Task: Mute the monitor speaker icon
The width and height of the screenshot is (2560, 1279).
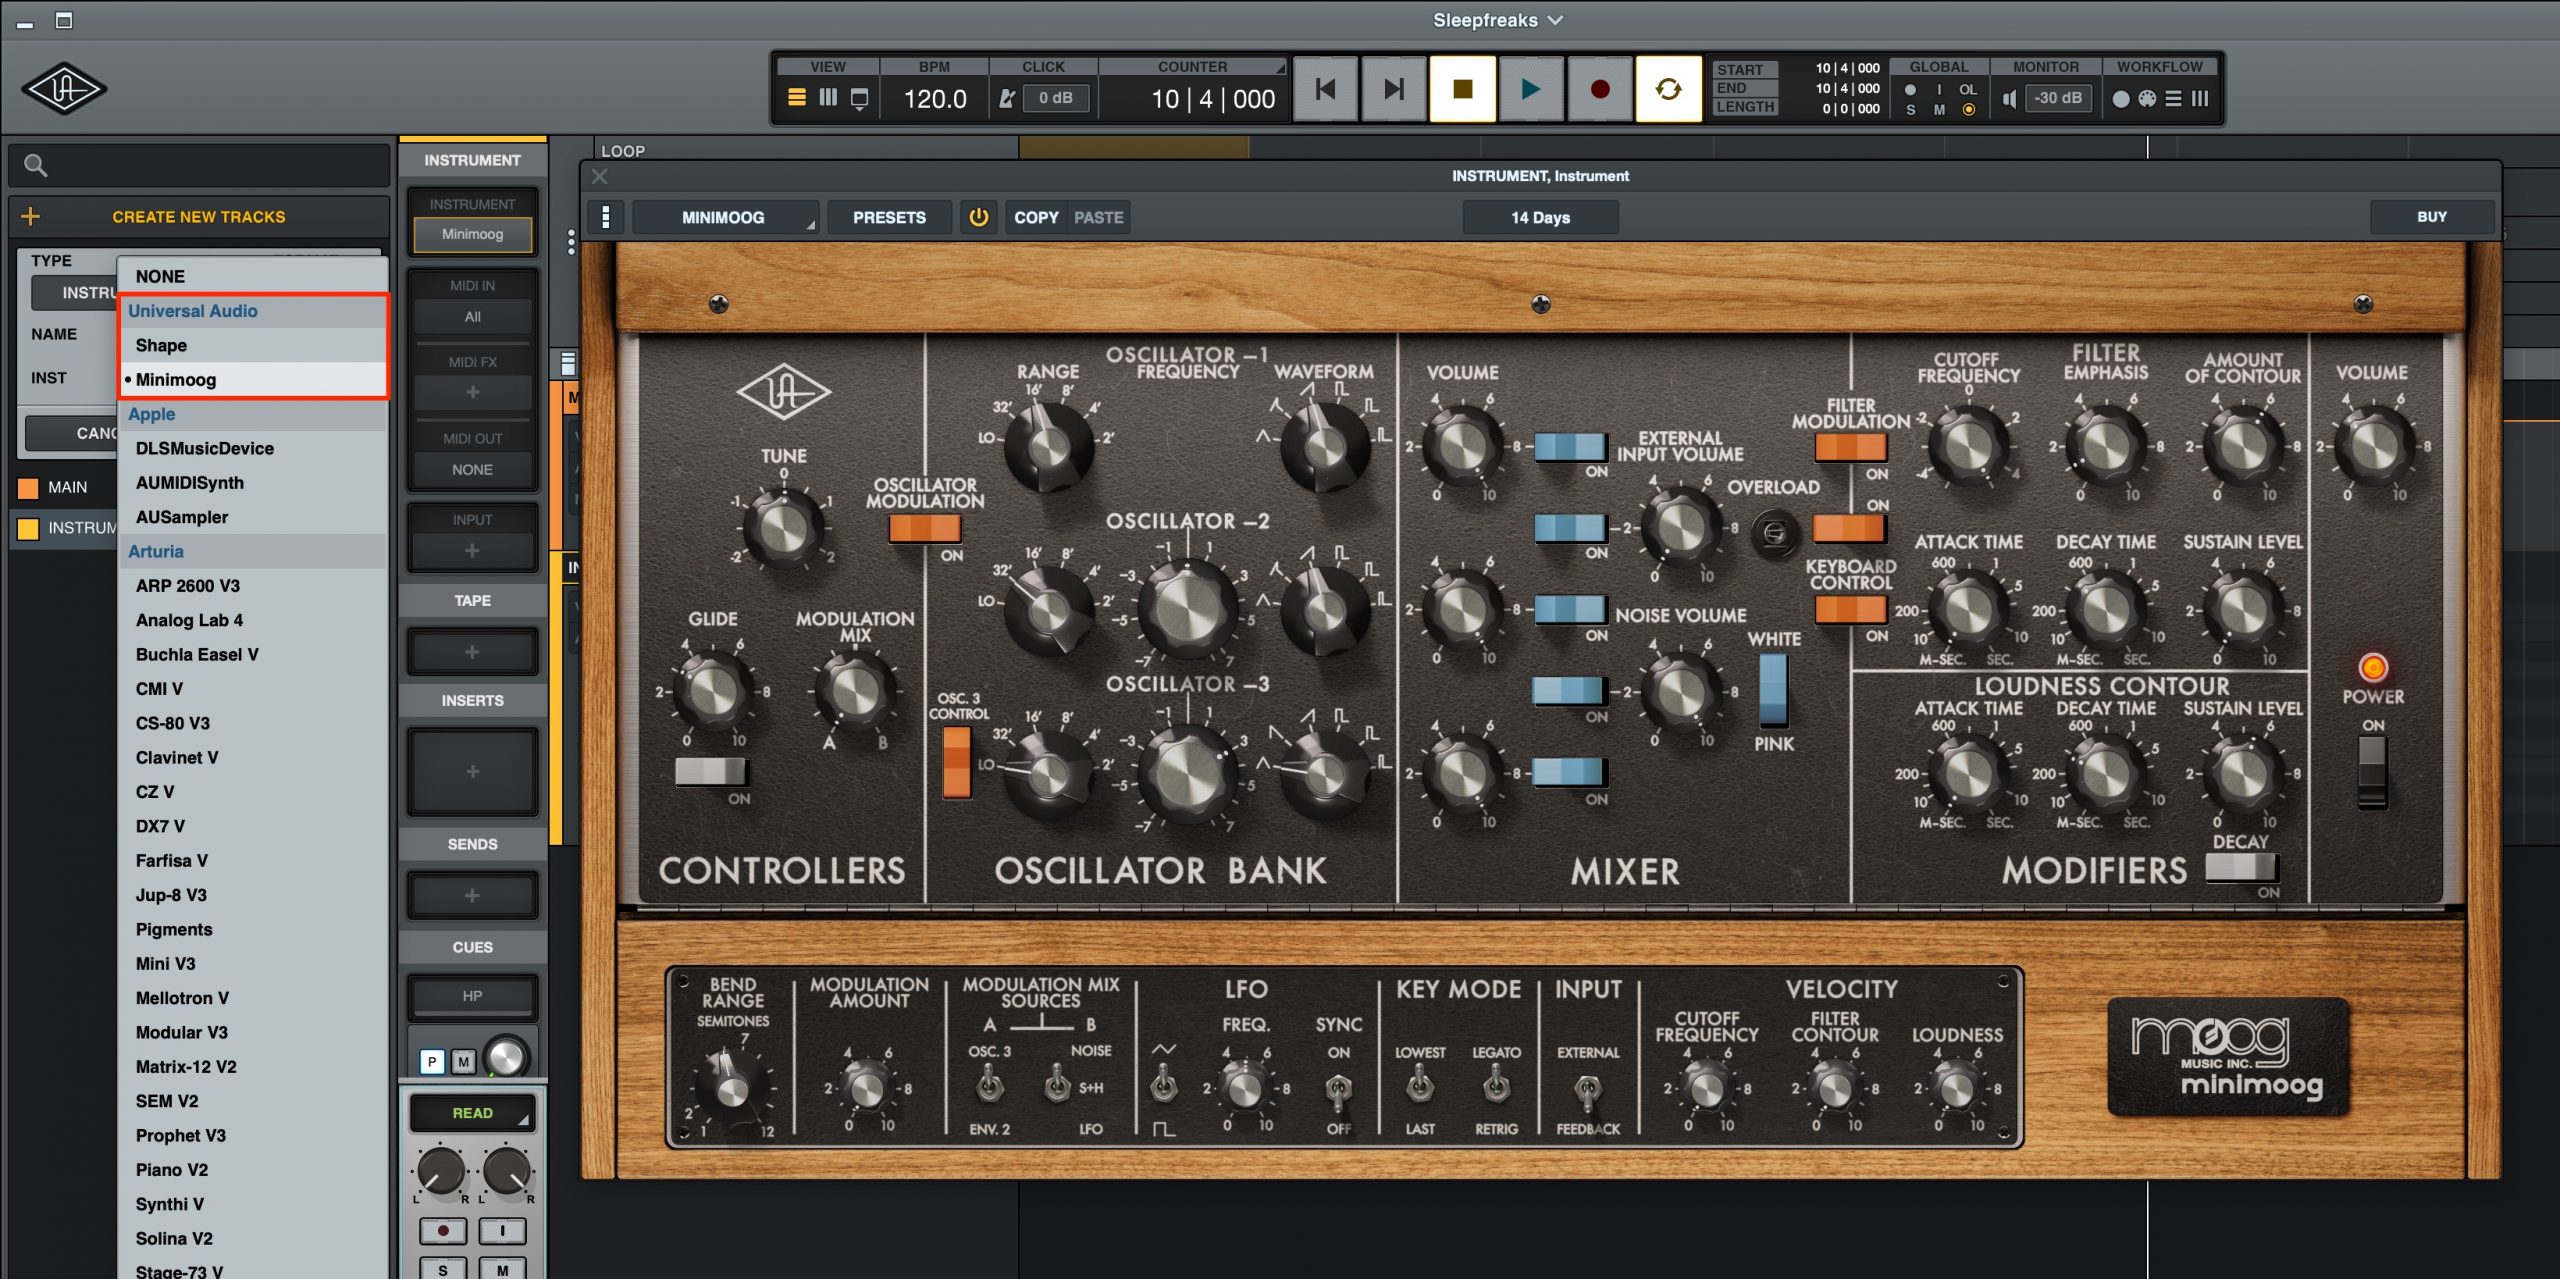Action: click(2009, 99)
